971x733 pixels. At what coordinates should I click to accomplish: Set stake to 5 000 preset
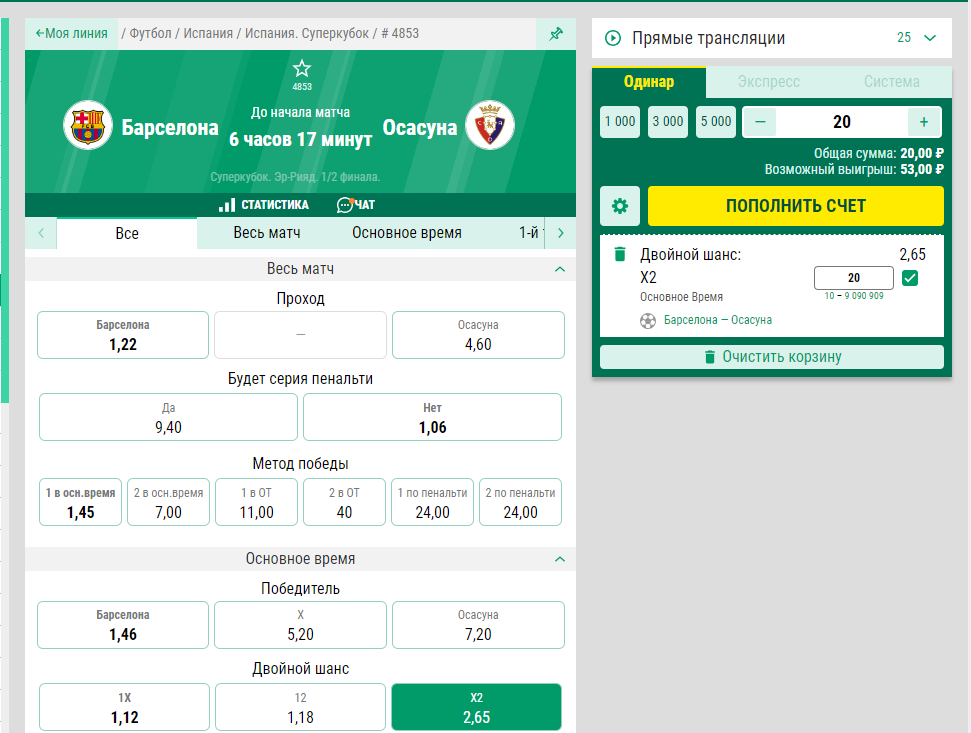[716, 122]
